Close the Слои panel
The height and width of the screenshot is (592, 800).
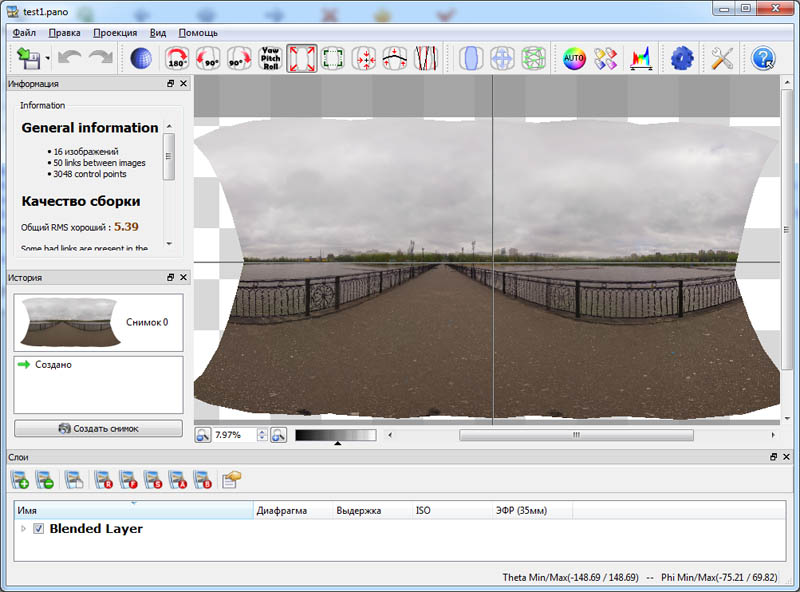click(786, 457)
